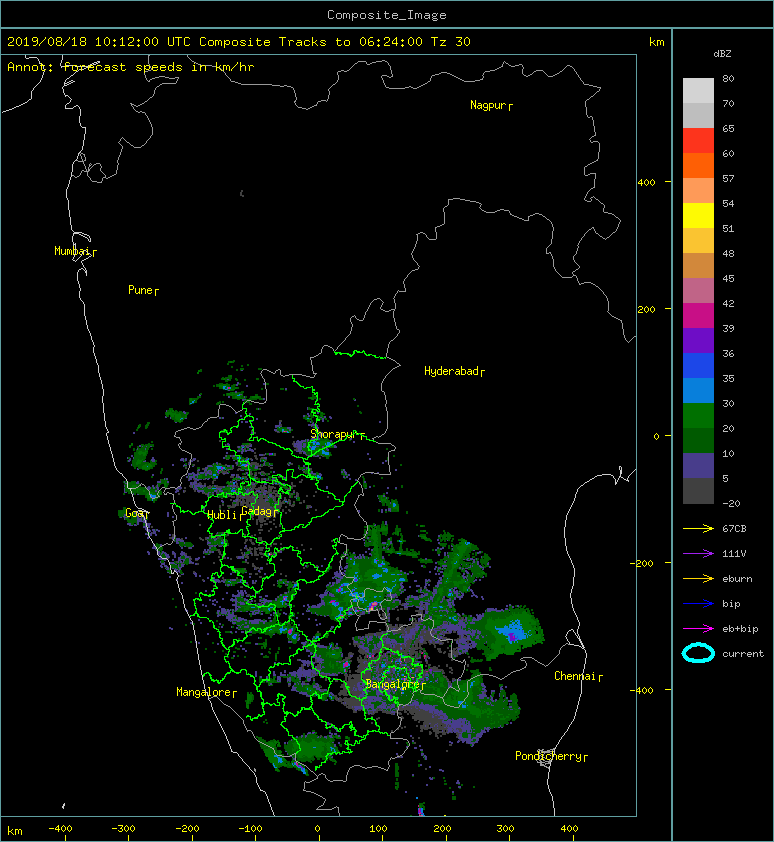Click the lightest gray 80 dBZ swatch

click(698, 91)
